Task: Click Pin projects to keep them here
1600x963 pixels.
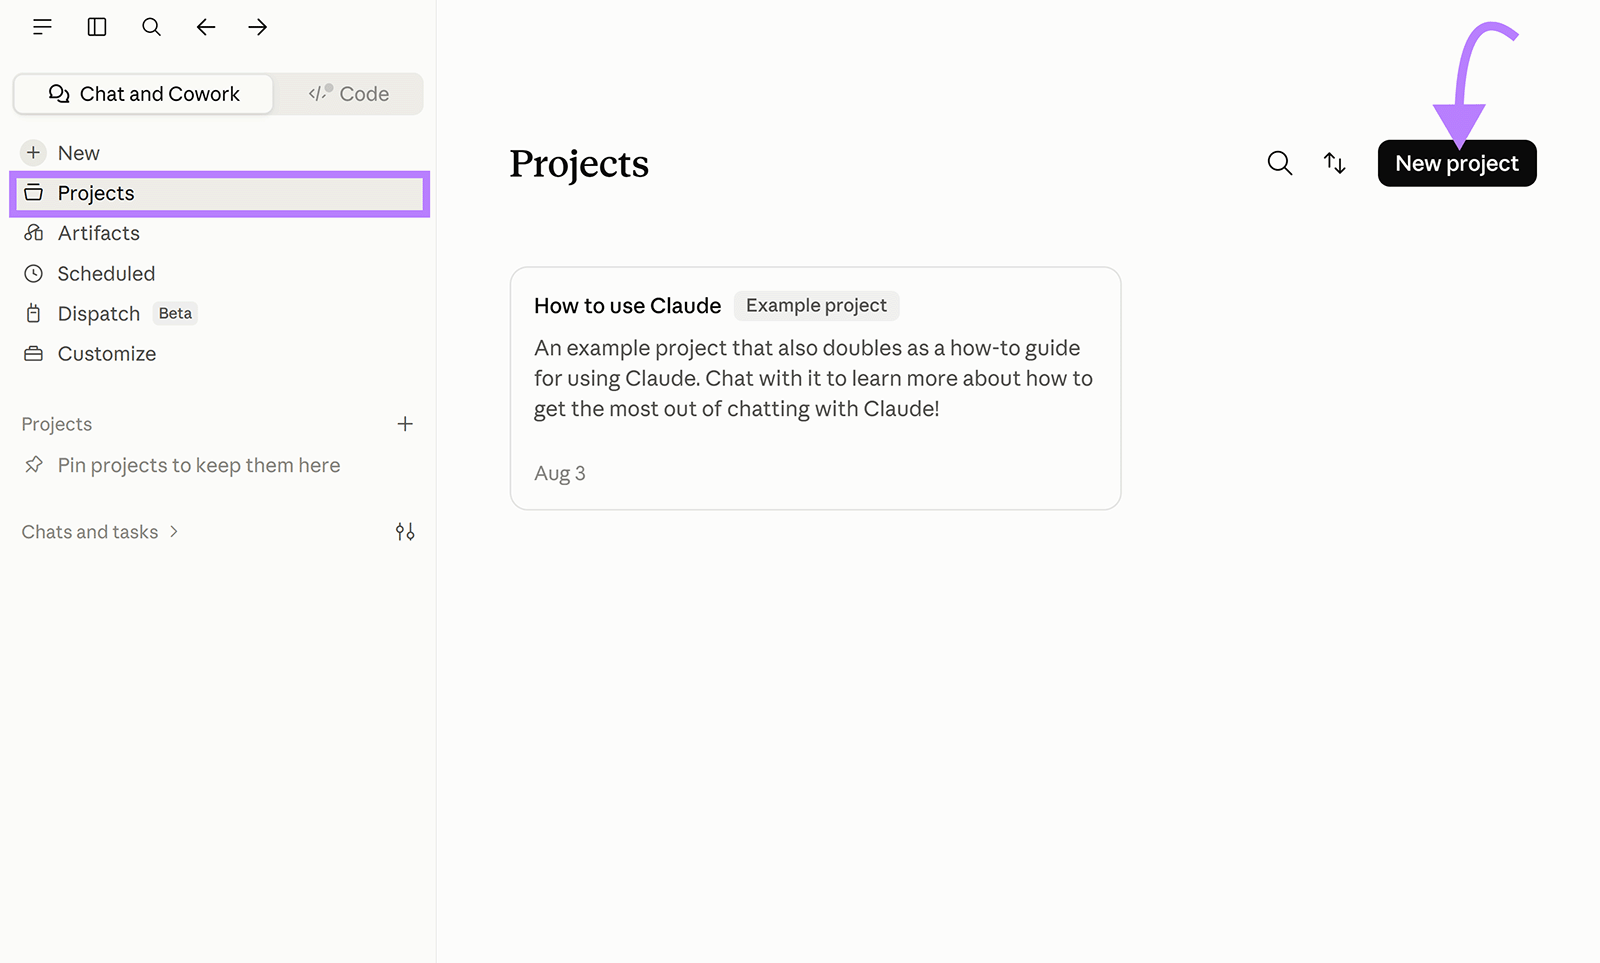Action: pyautogui.click(x=199, y=465)
